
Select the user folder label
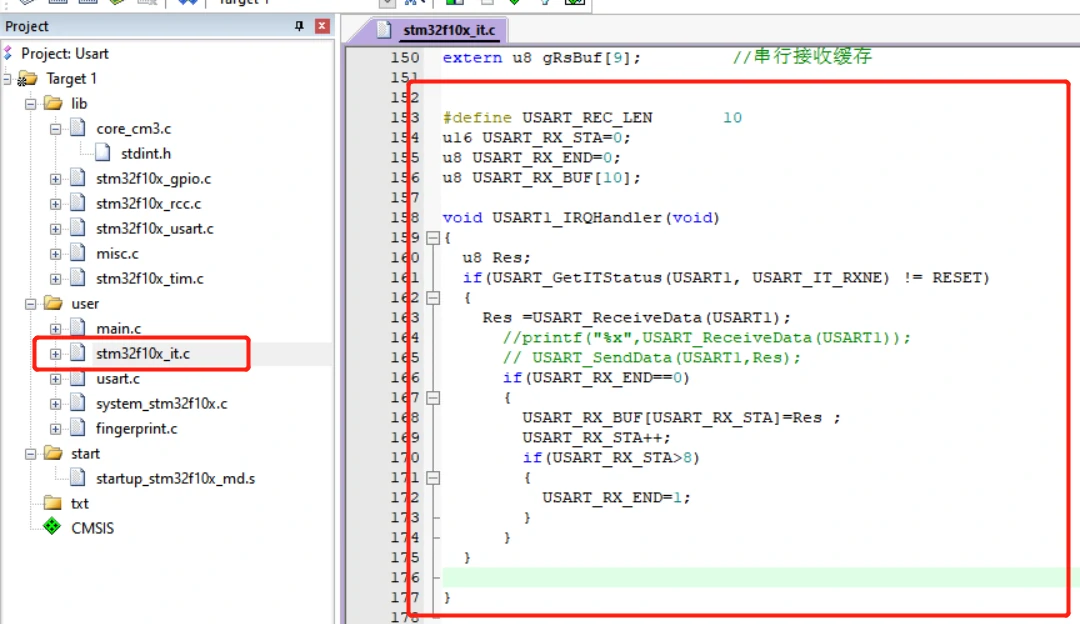pyautogui.click(x=85, y=304)
